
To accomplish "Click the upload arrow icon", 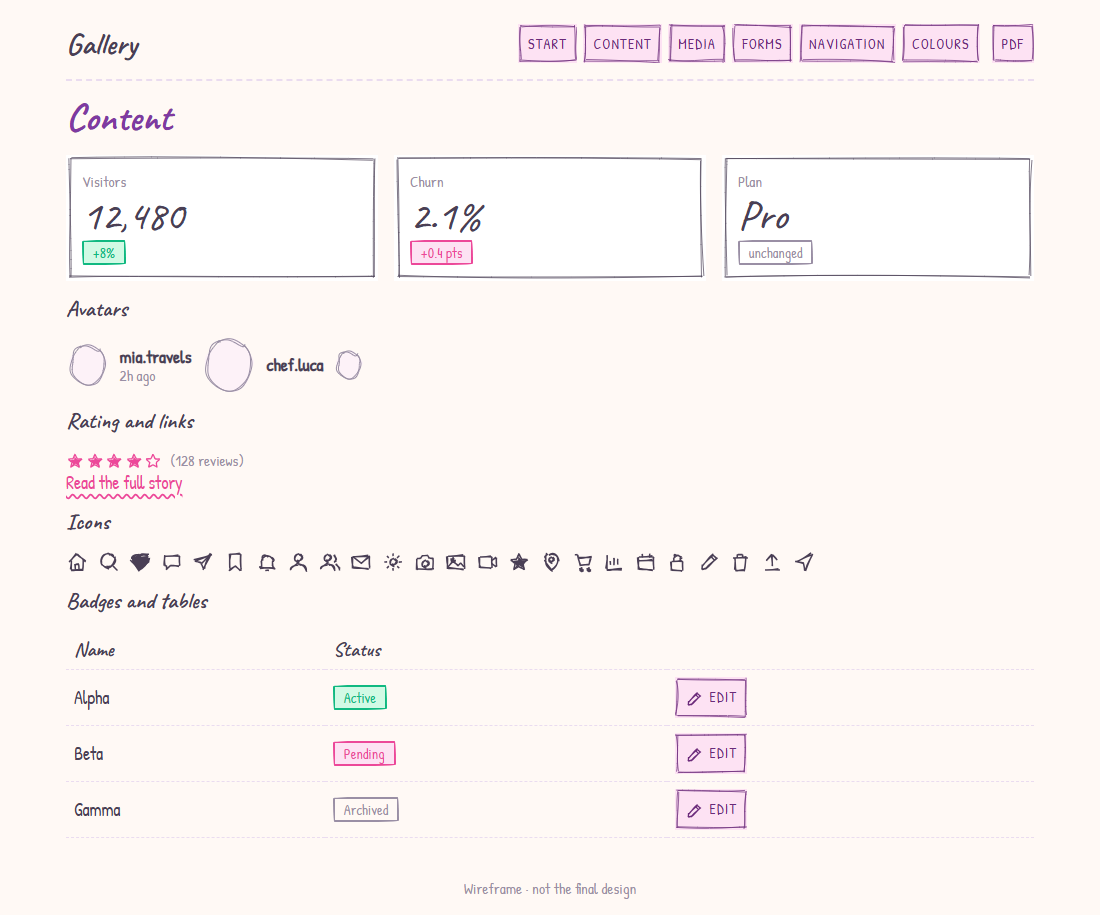I will click(772, 562).
